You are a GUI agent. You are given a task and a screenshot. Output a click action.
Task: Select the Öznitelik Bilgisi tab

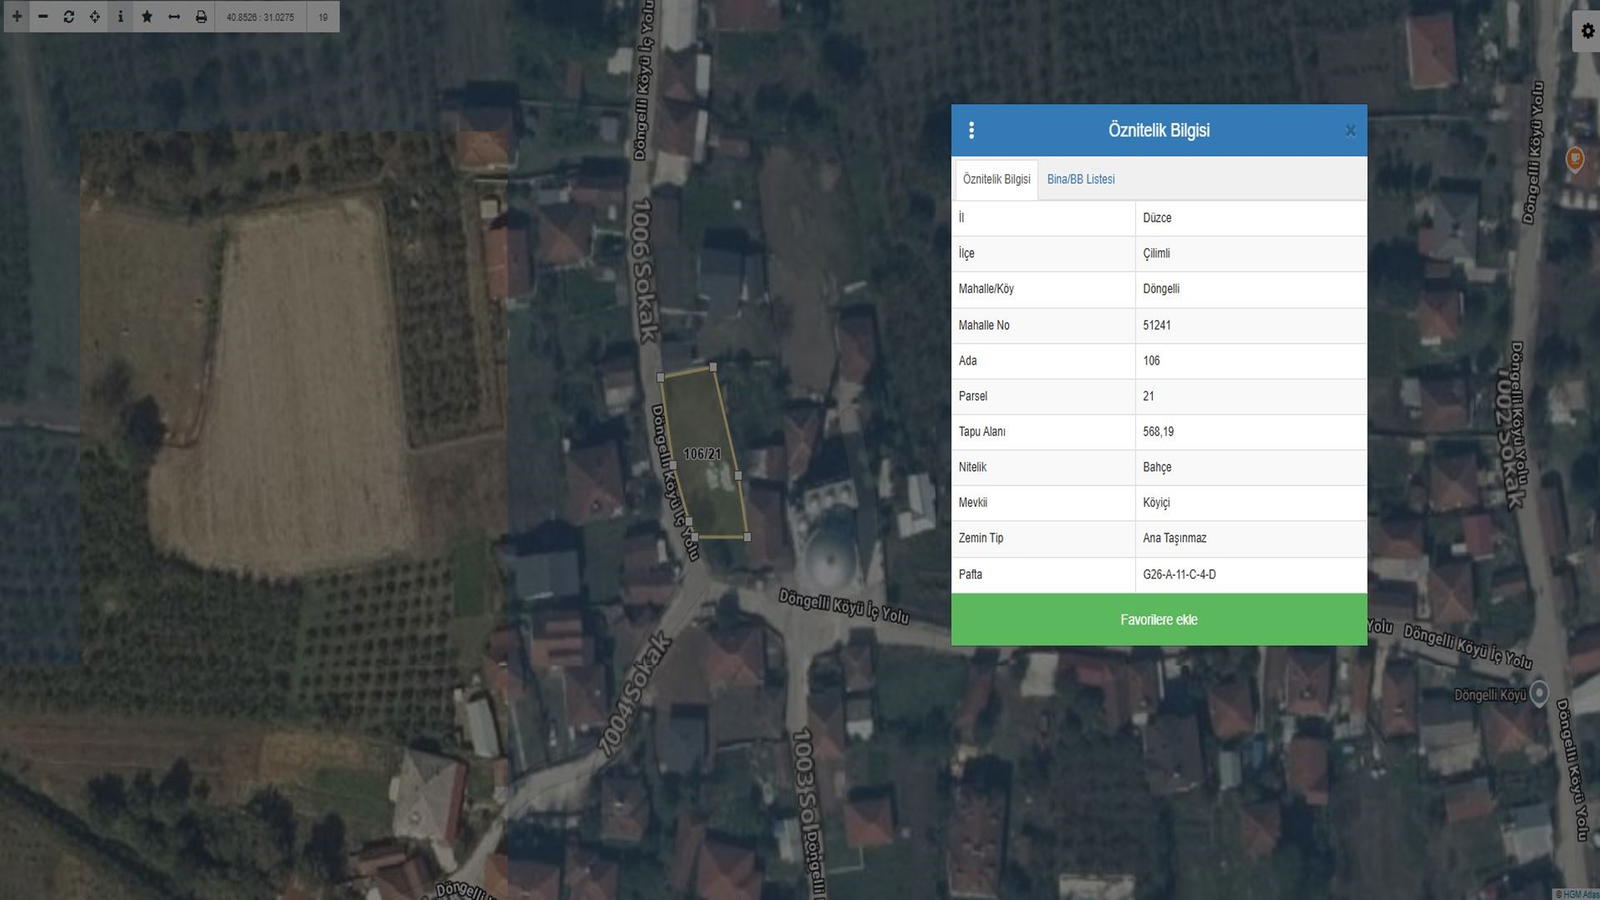(x=996, y=179)
